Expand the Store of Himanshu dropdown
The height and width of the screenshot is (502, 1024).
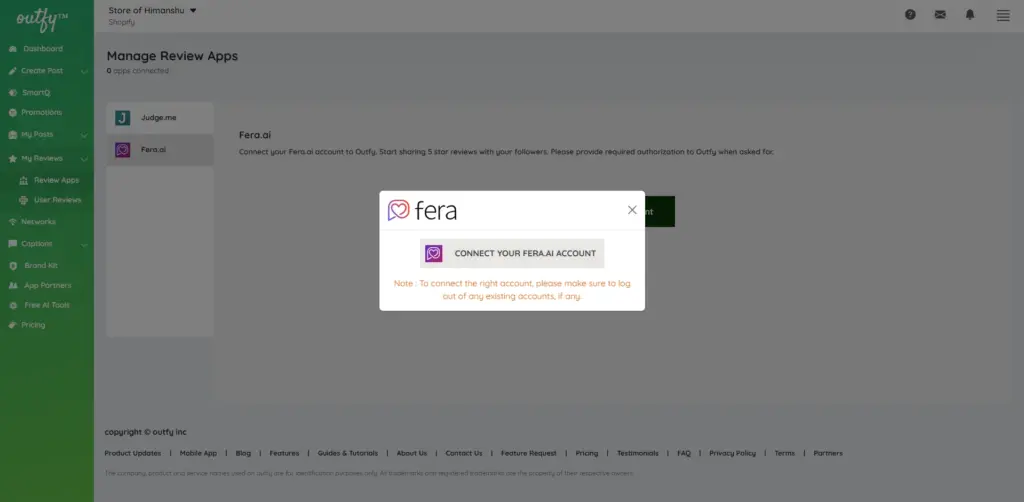[x=193, y=11]
